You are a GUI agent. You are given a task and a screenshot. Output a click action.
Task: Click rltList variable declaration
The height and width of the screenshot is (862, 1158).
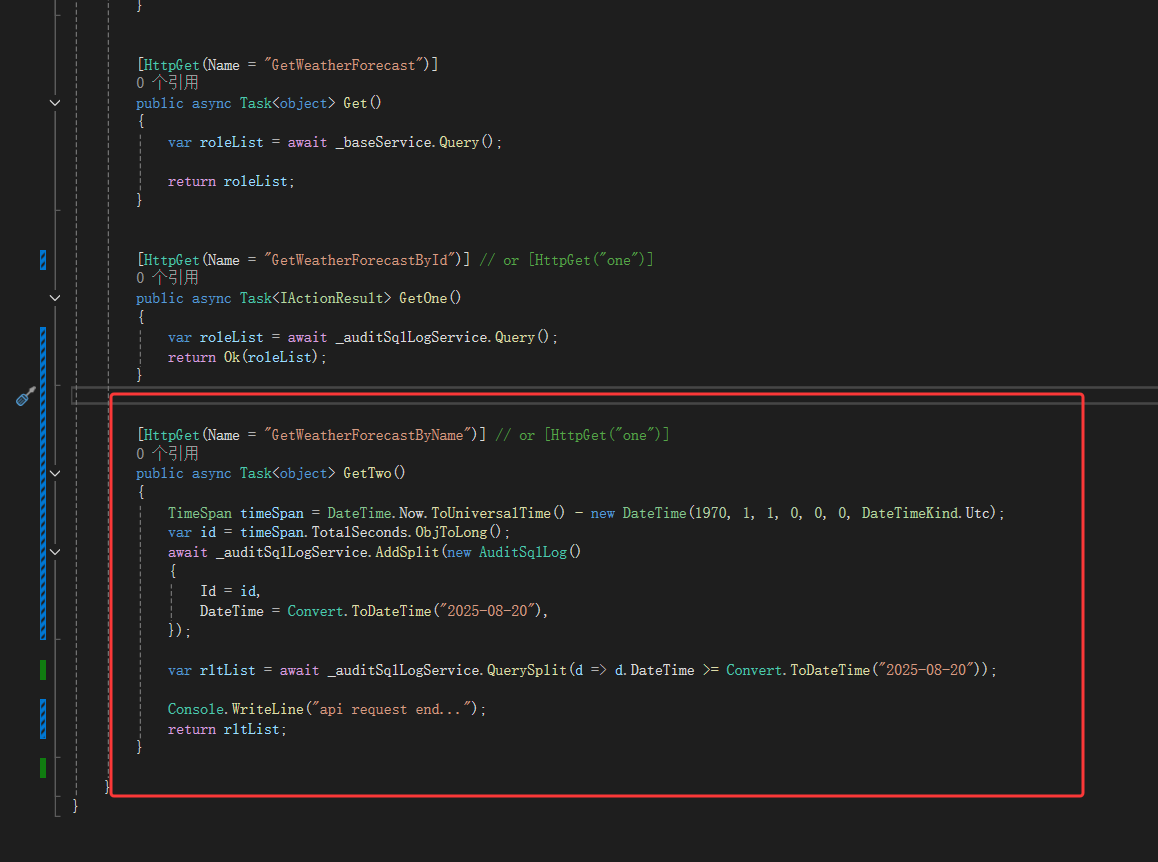pos(227,670)
